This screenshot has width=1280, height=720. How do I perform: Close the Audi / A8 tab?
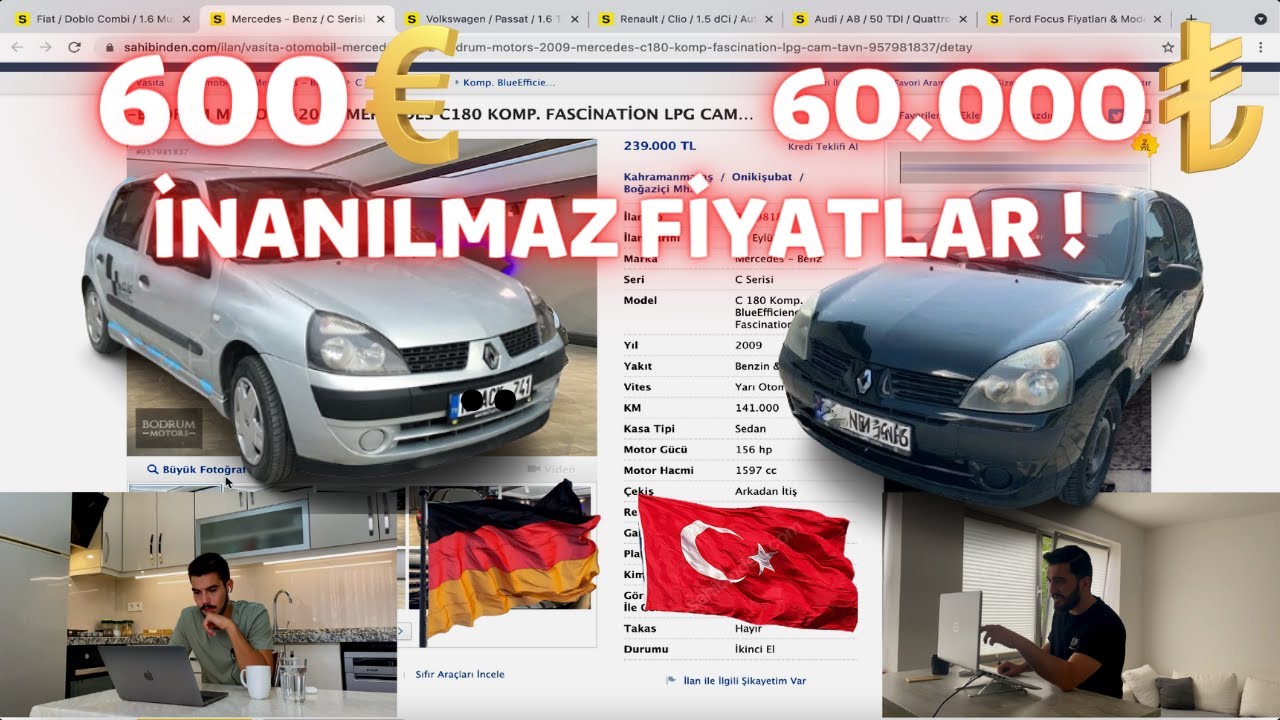coord(965,19)
